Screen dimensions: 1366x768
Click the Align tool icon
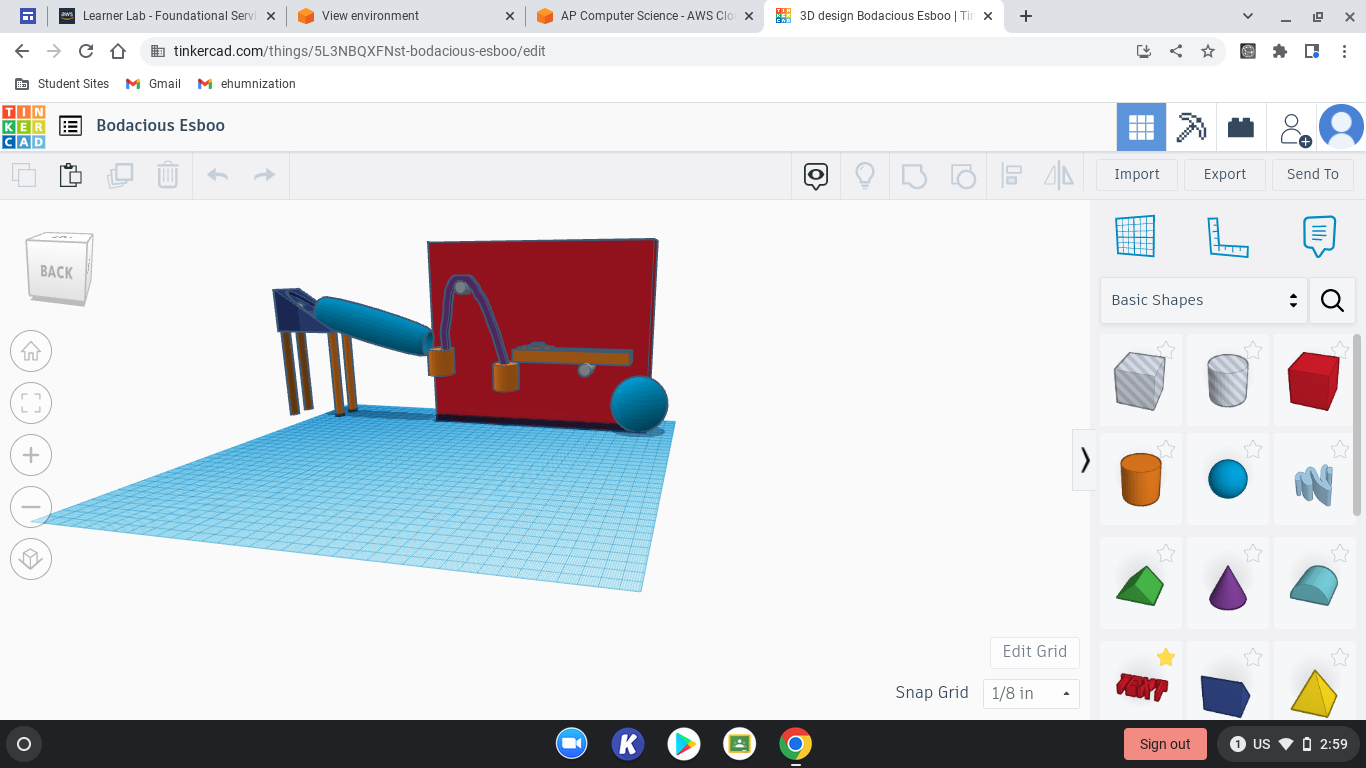tap(1011, 174)
